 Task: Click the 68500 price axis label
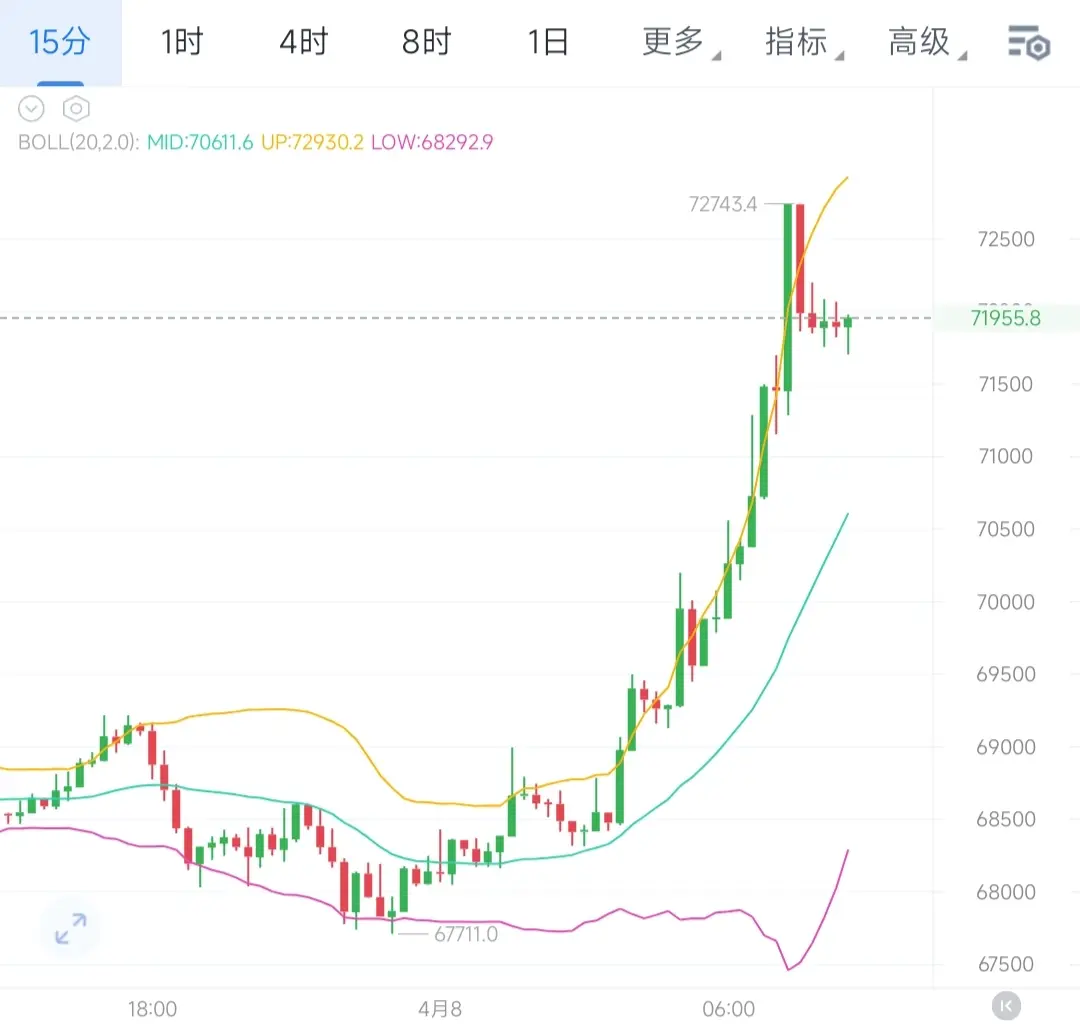coord(1006,819)
